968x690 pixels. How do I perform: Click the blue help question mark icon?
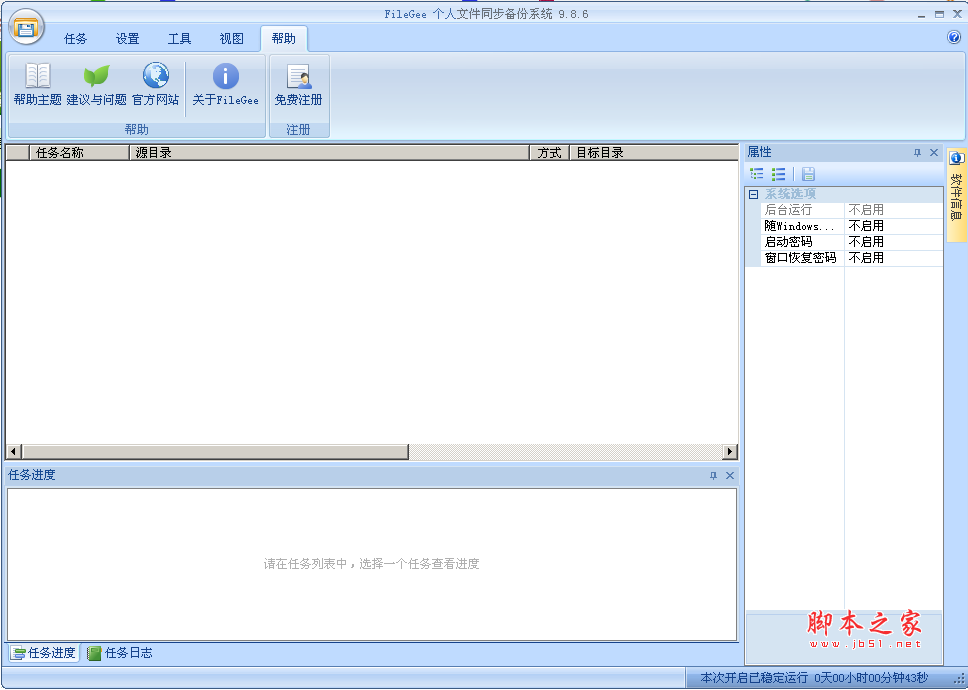[954, 37]
